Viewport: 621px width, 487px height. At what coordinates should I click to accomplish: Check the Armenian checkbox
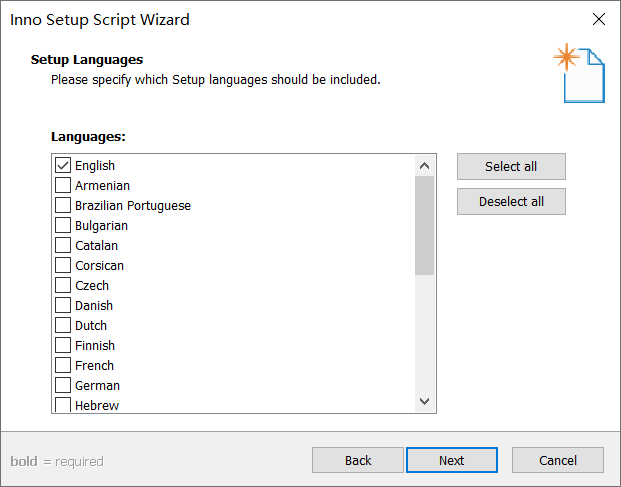point(63,185)
